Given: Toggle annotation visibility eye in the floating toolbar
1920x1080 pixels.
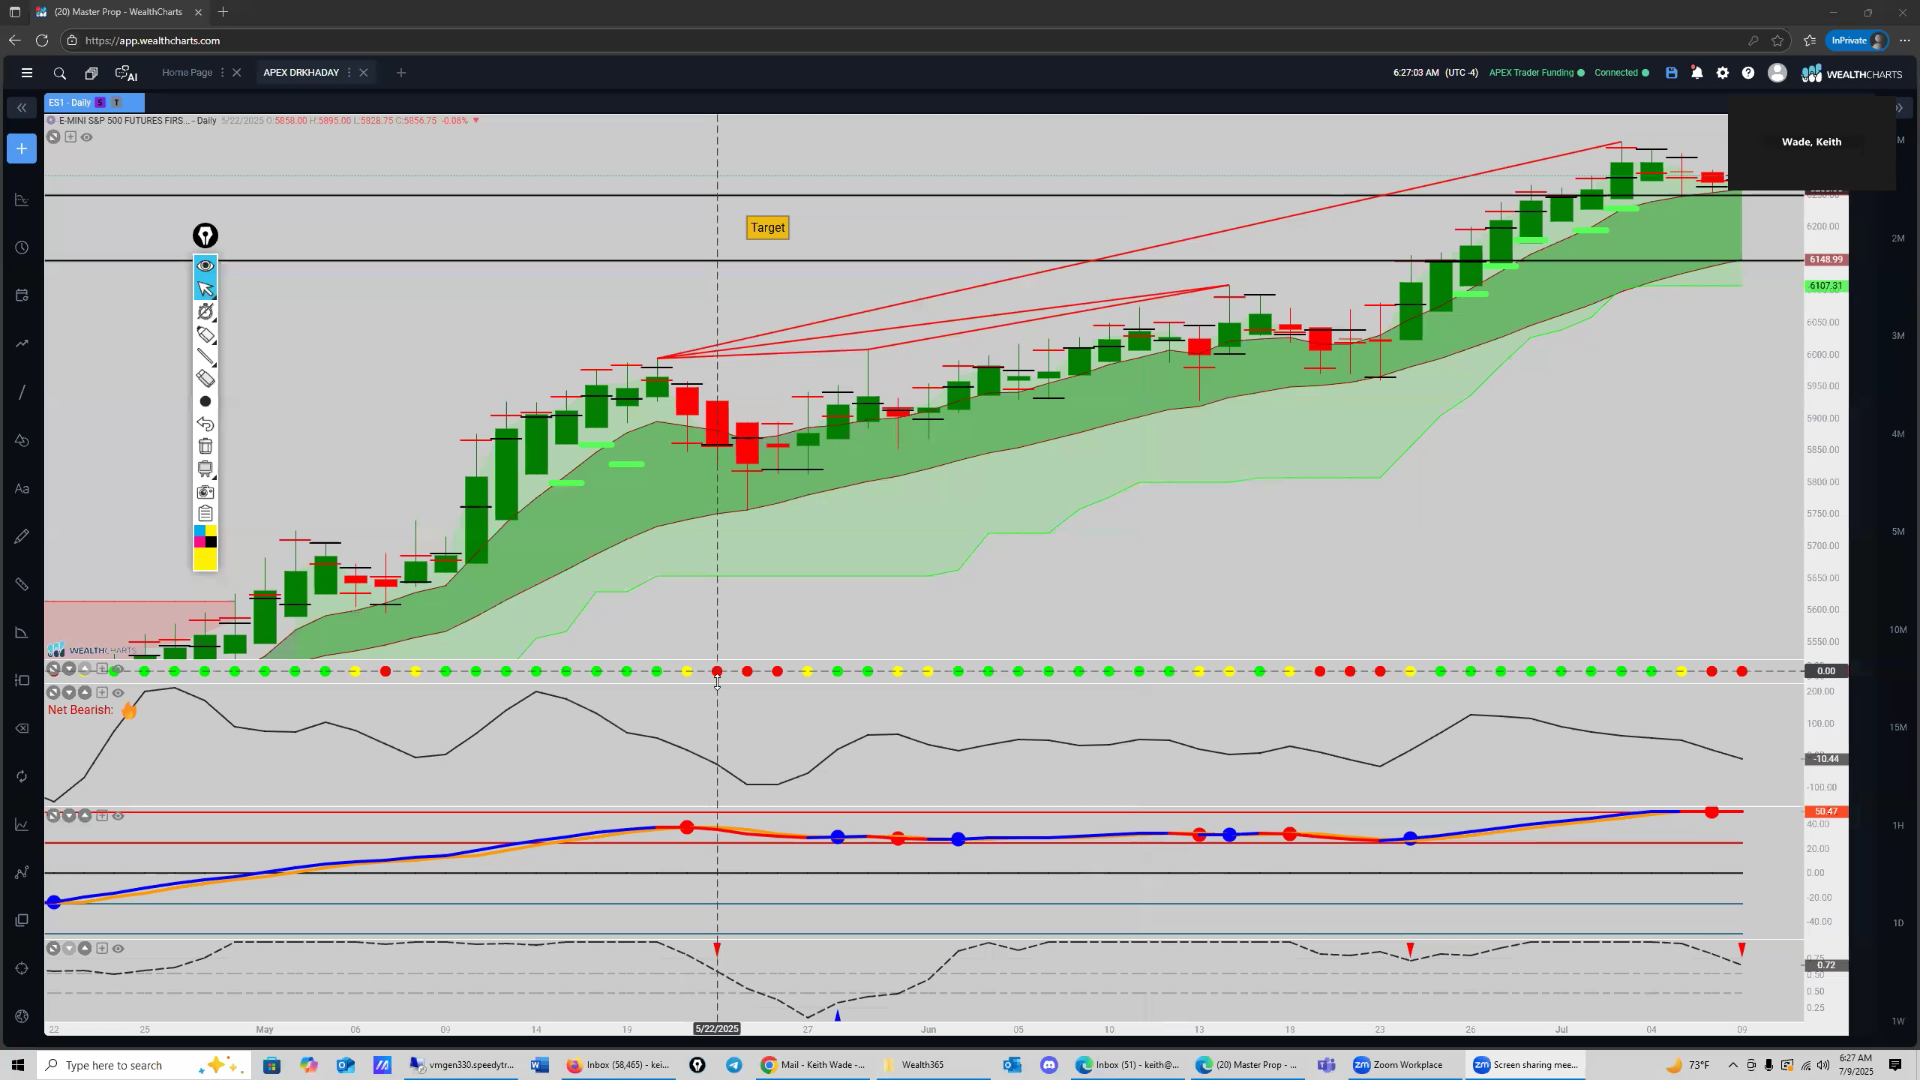Looking at the screenshot, I should point(205,266).
